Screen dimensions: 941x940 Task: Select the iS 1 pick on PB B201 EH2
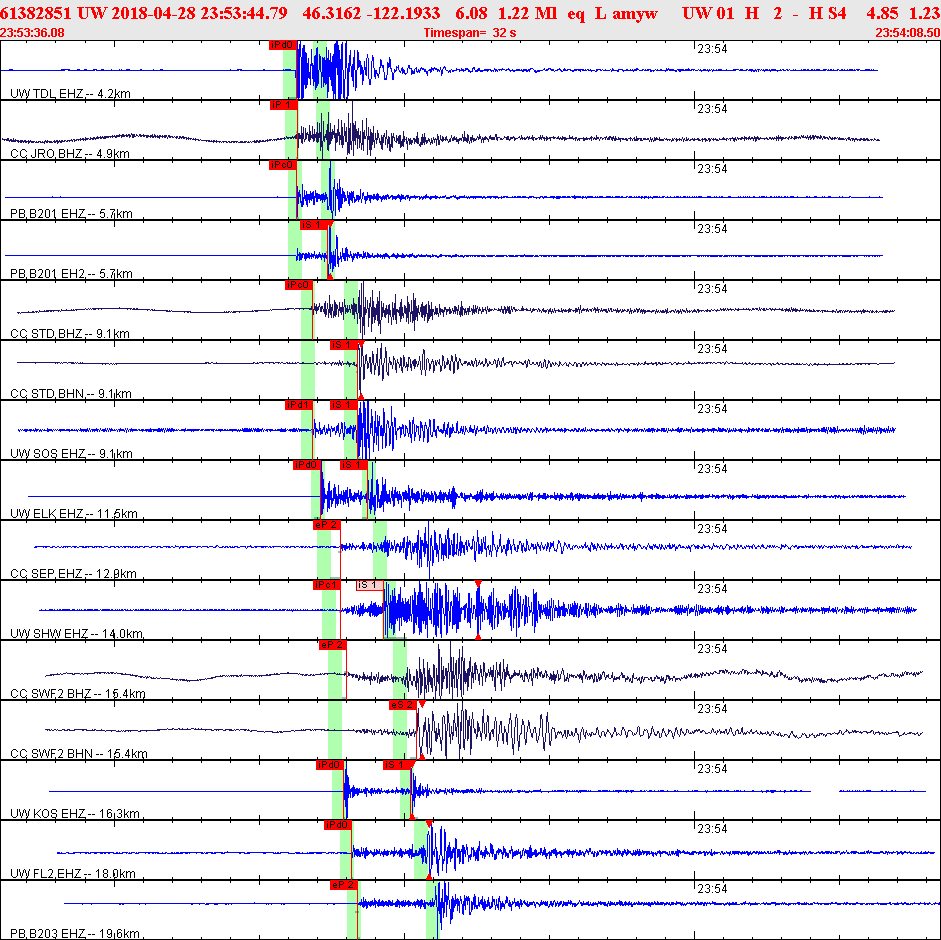[x=314, y=225]
